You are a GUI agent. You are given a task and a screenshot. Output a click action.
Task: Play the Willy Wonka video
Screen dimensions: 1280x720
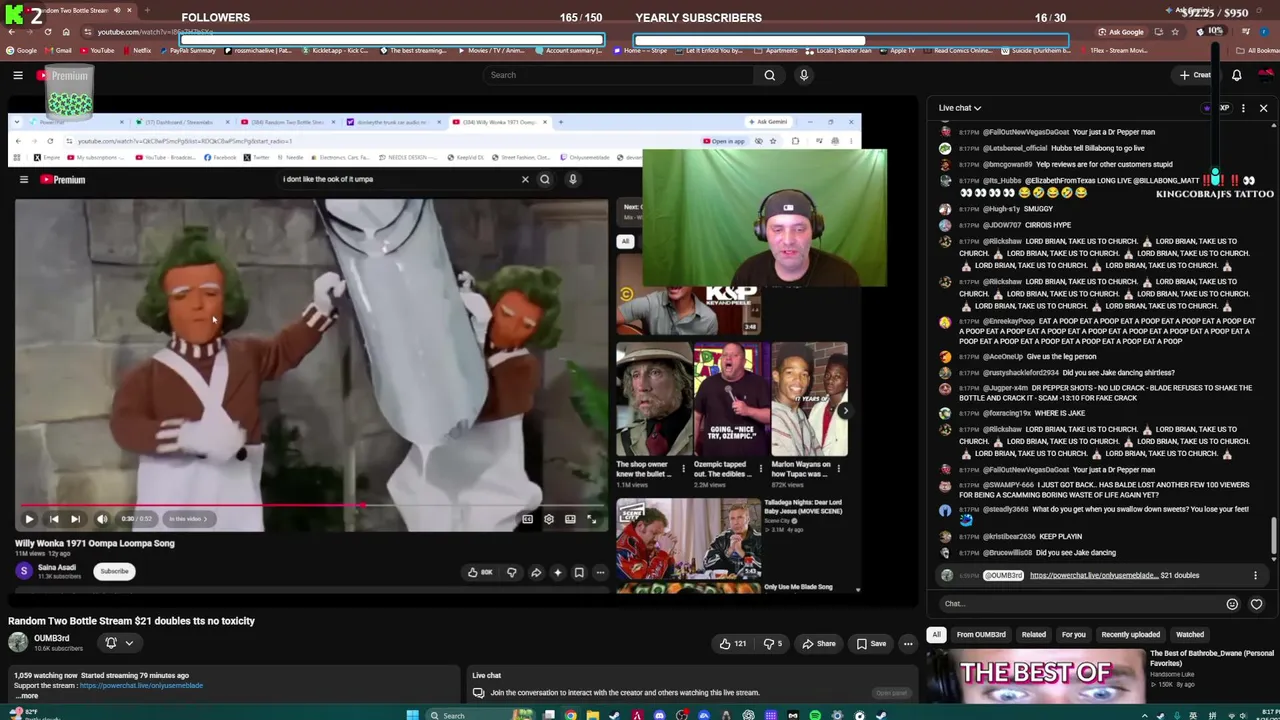(29, 519)
